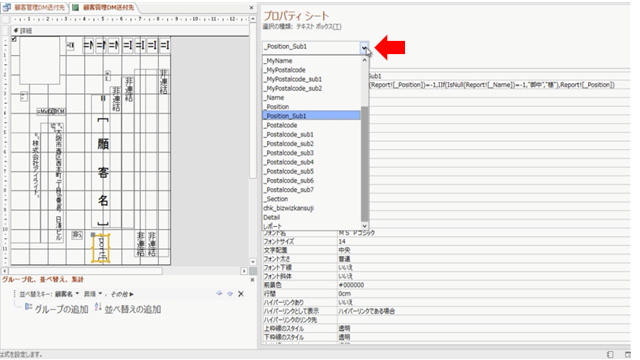Open the property sheet object dropdown arrow
The image size is (640, 360).
[364, 48]
